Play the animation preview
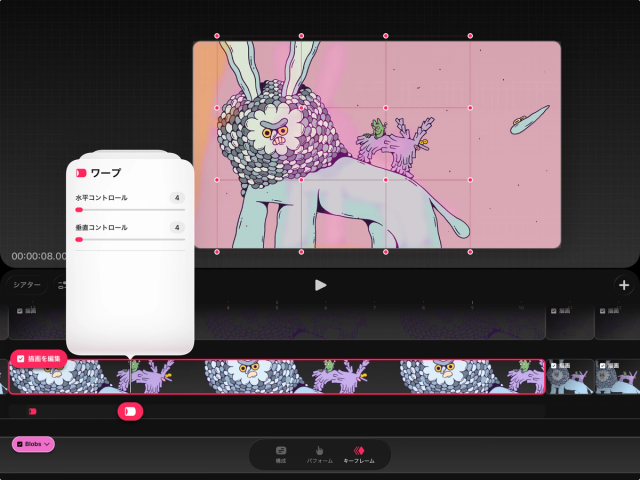640x480 pixels. [320, 285]
